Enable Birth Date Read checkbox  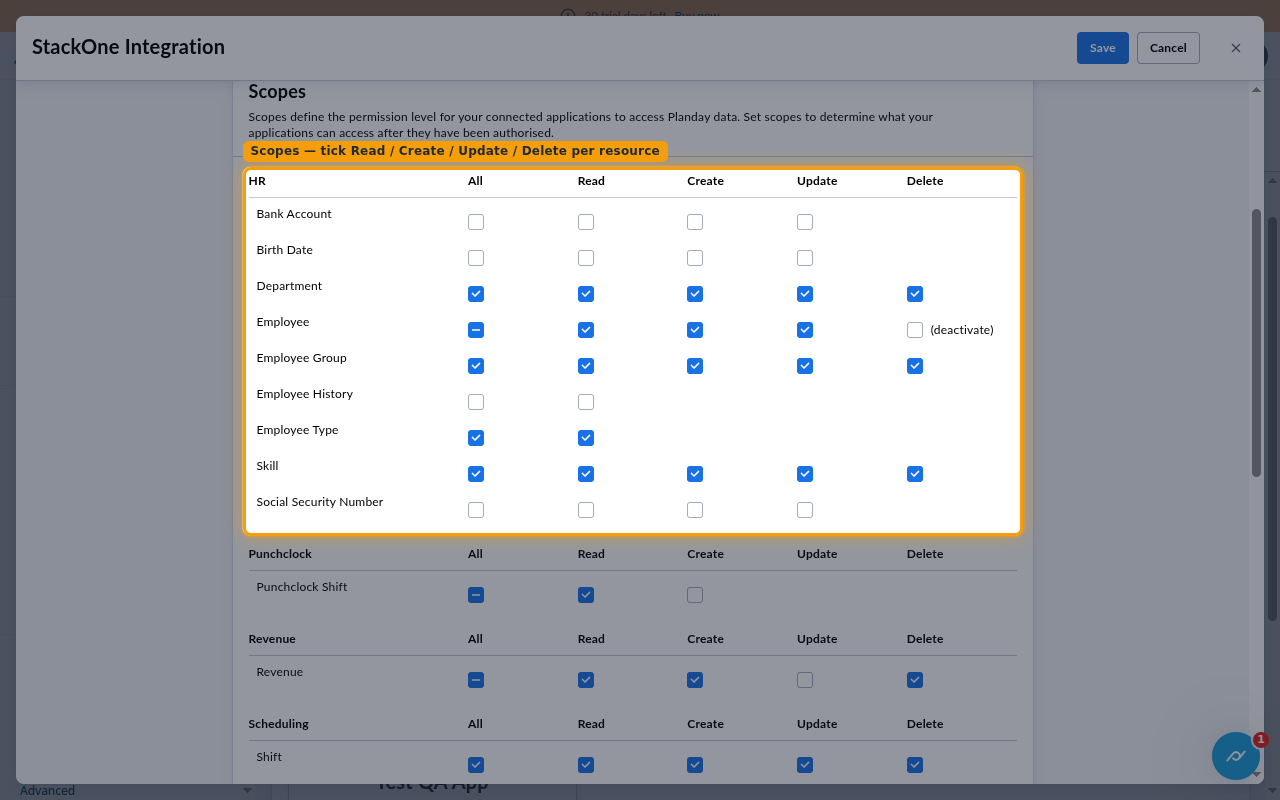pyautogui.click(x=586, y=258)
